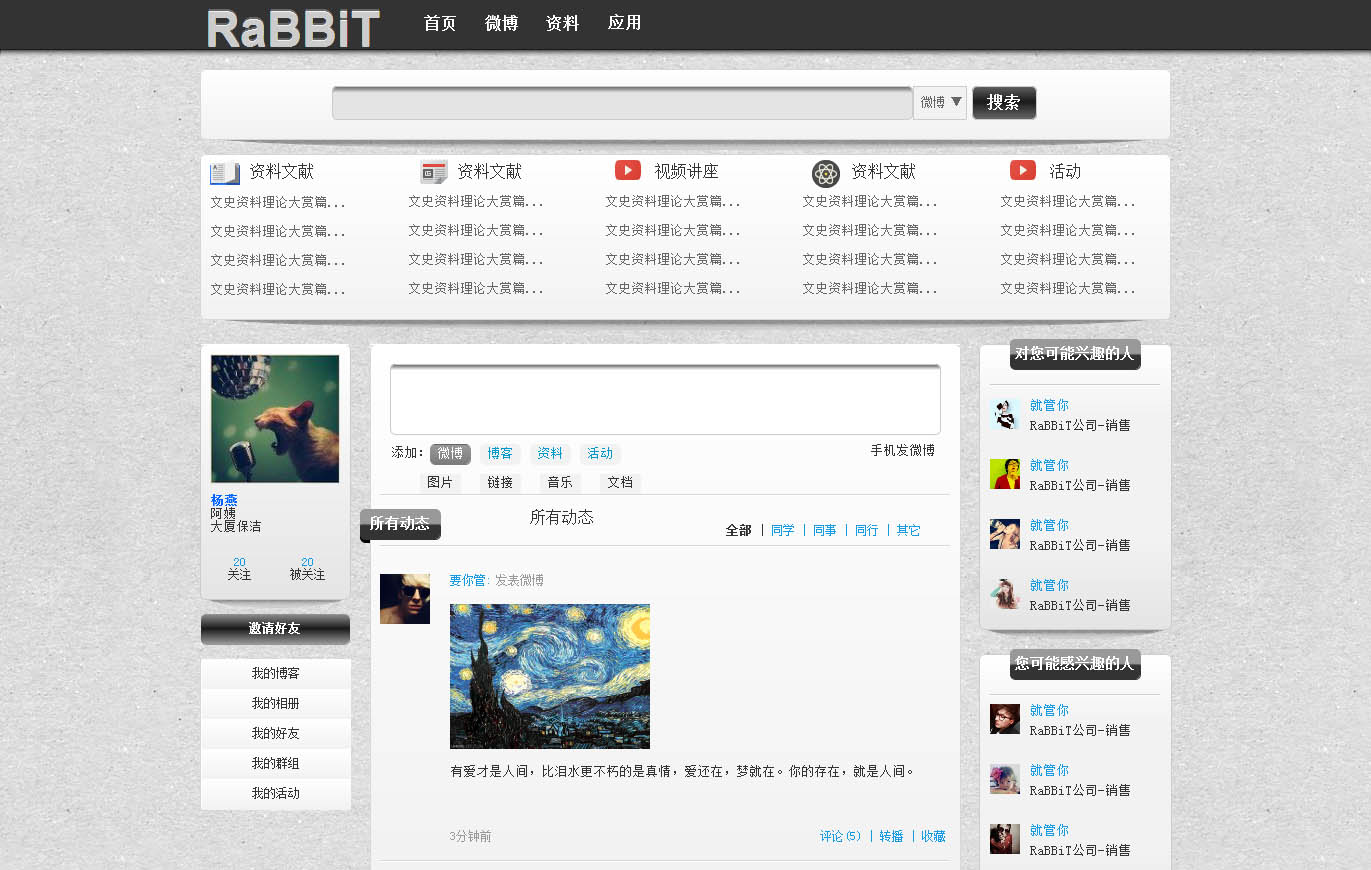The width and height of the screenshot is (1371, 870).
Task: Click the 链接 attachment button
Action: 500,483
